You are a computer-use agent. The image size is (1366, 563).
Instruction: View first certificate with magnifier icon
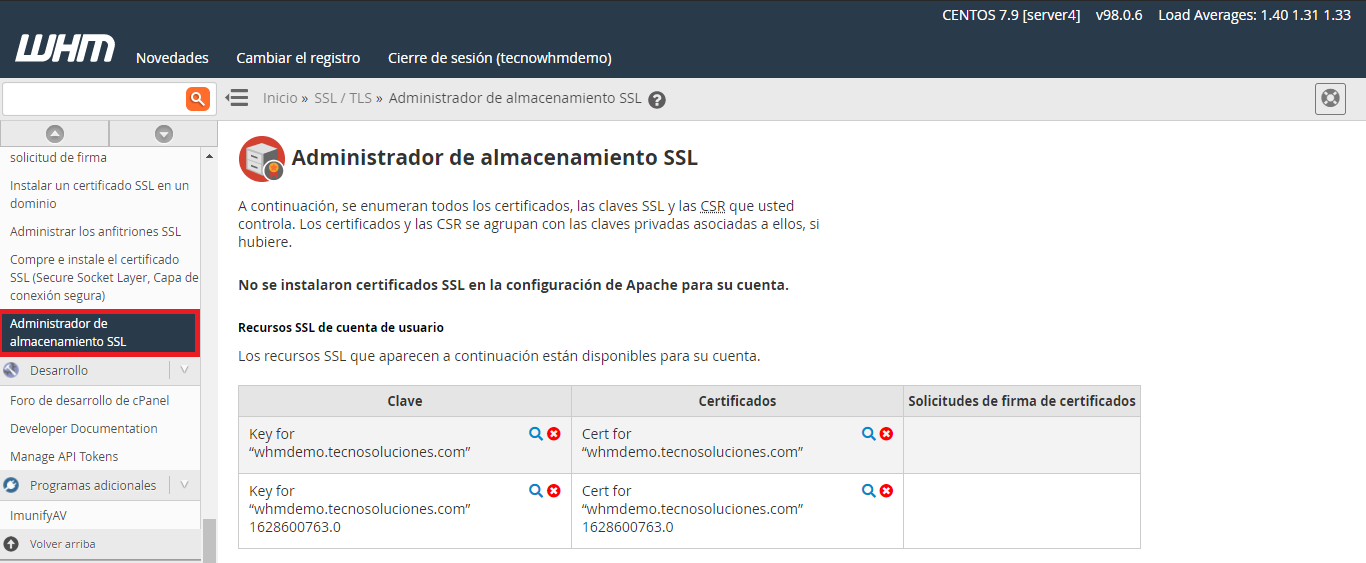tap(868, 434)
